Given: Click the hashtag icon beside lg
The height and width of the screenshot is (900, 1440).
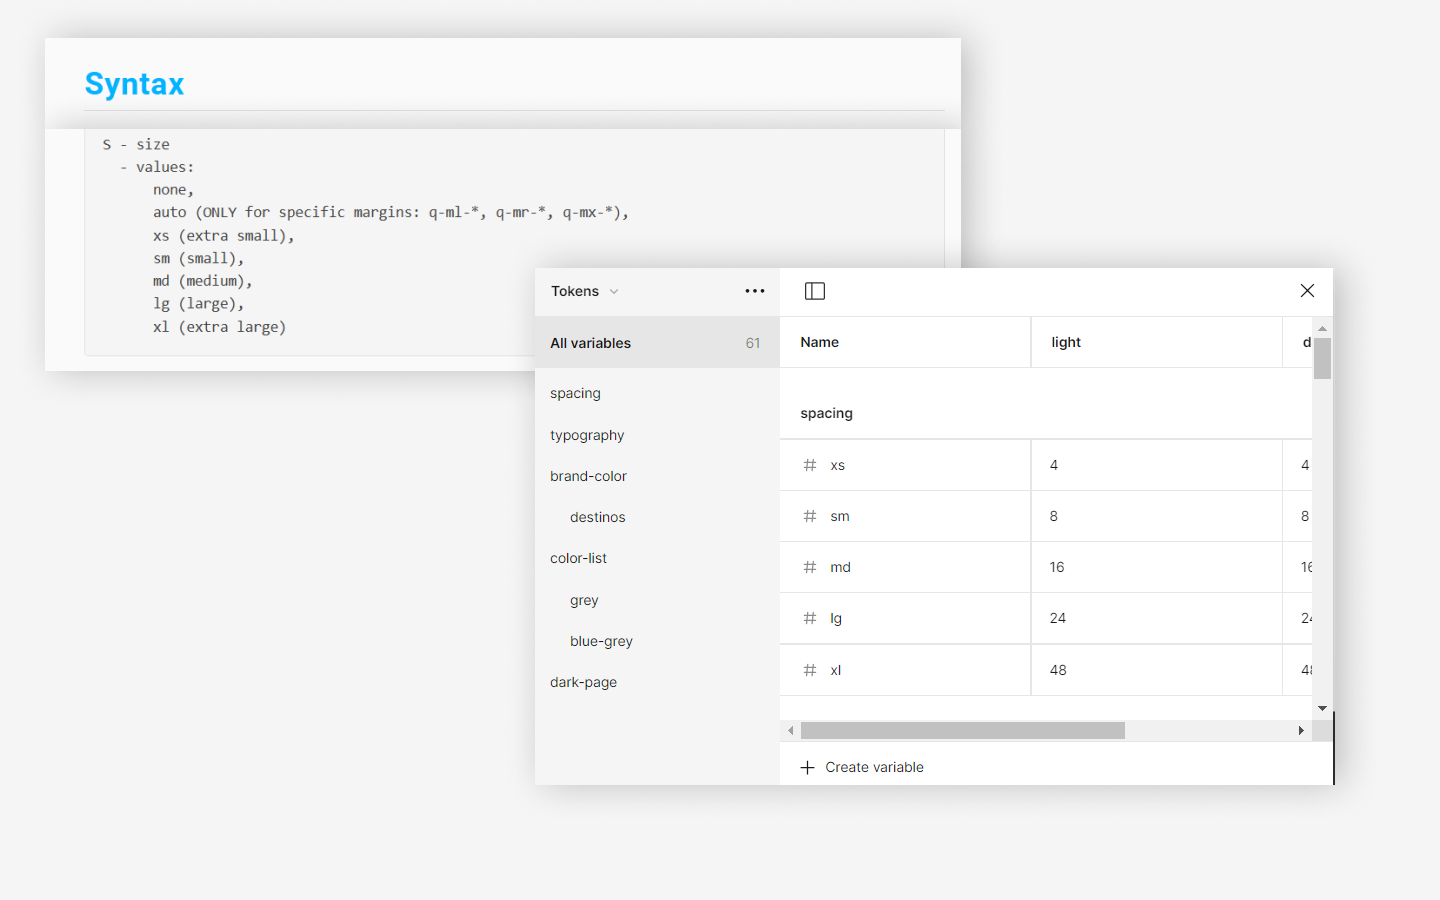Looking at the screenshot, I should (x=809, y=618).
